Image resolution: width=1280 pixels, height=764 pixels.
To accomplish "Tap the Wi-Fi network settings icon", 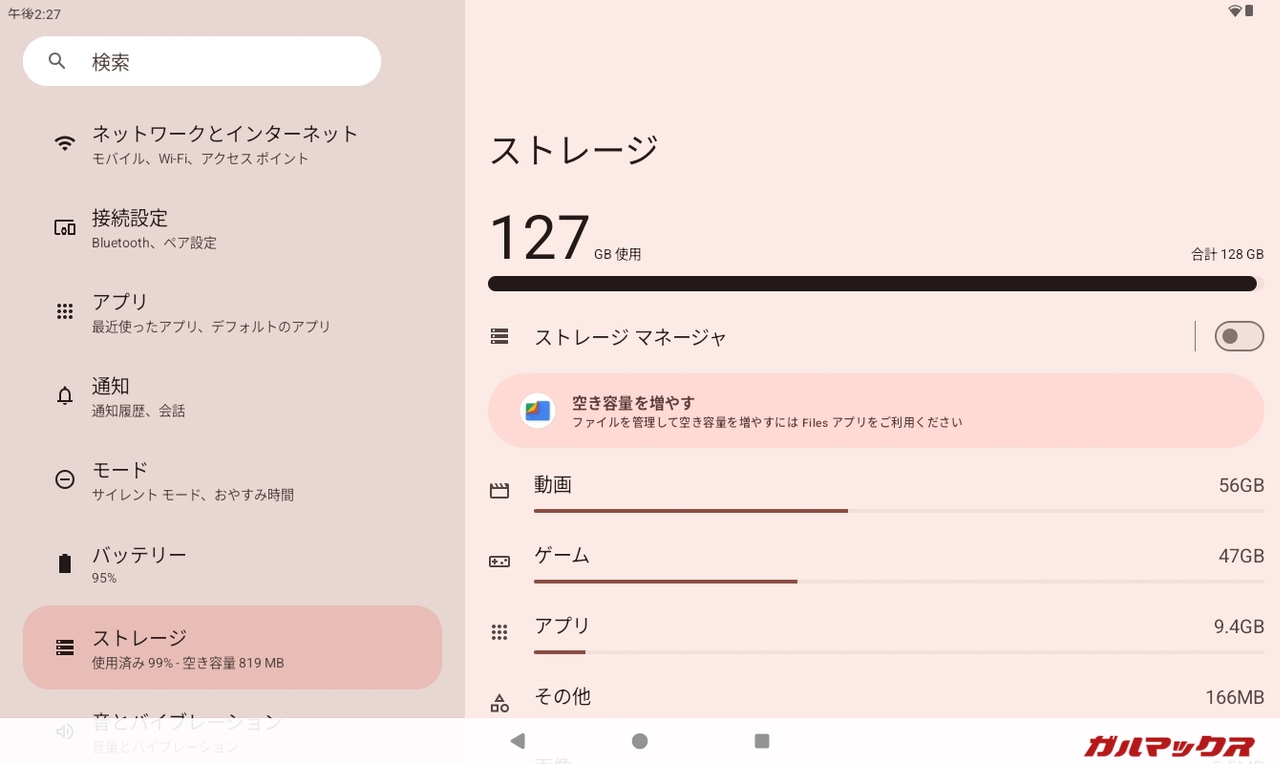I will [x=65, y=143].
